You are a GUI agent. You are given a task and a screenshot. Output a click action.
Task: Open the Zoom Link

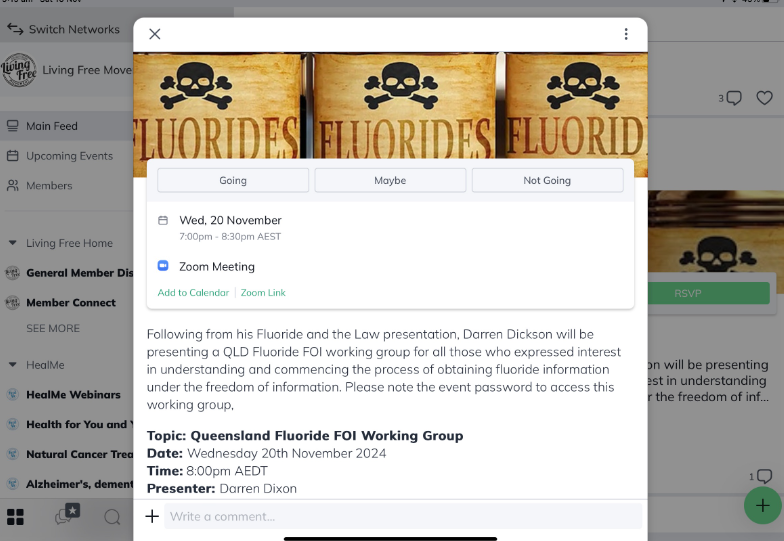263,292
